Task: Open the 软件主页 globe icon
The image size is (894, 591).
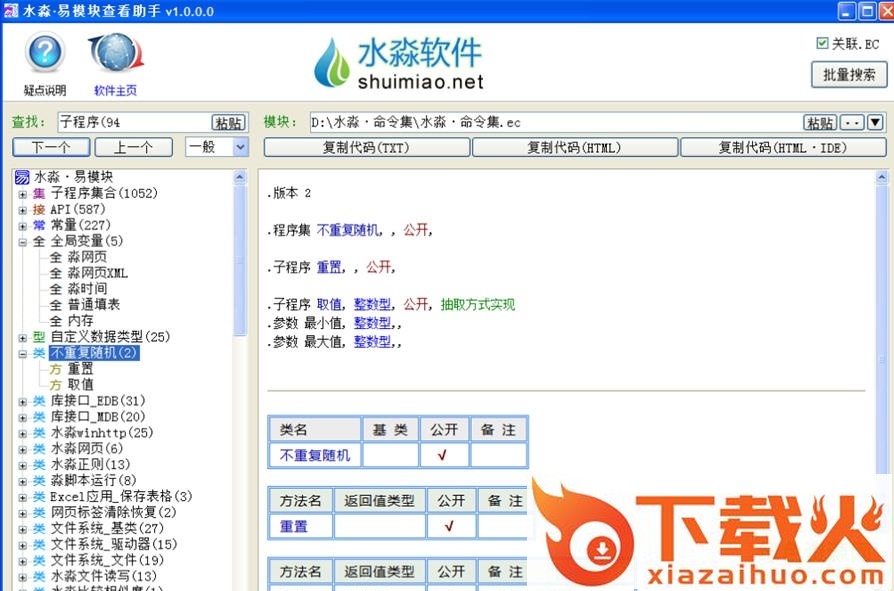Action: [x=116, y=53]
